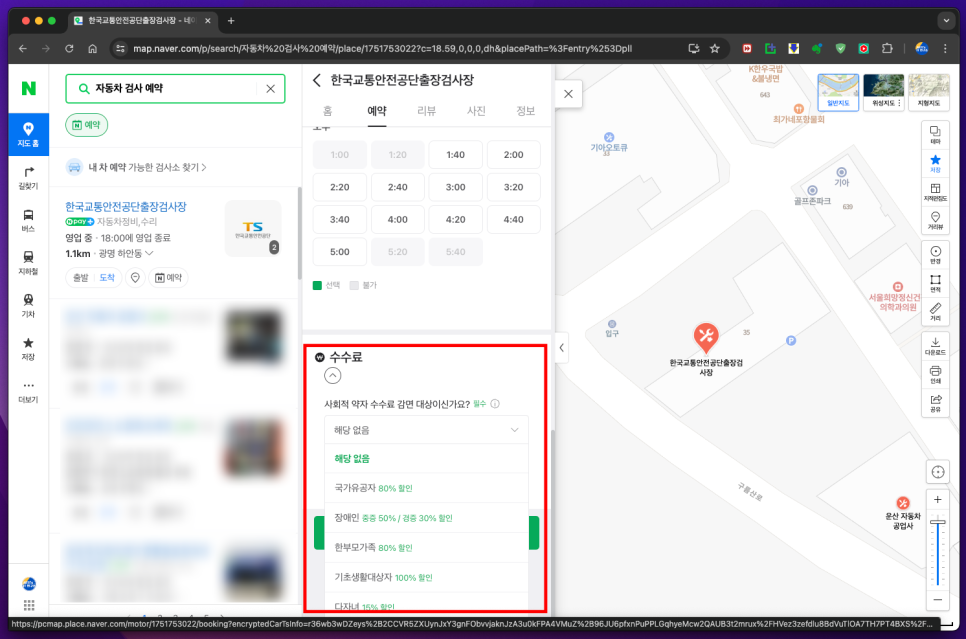Image resolution: width=966 pixels, height=639 pixels.
Task: Switch to 지형지도 terrain map type
Action: [928, 92]
